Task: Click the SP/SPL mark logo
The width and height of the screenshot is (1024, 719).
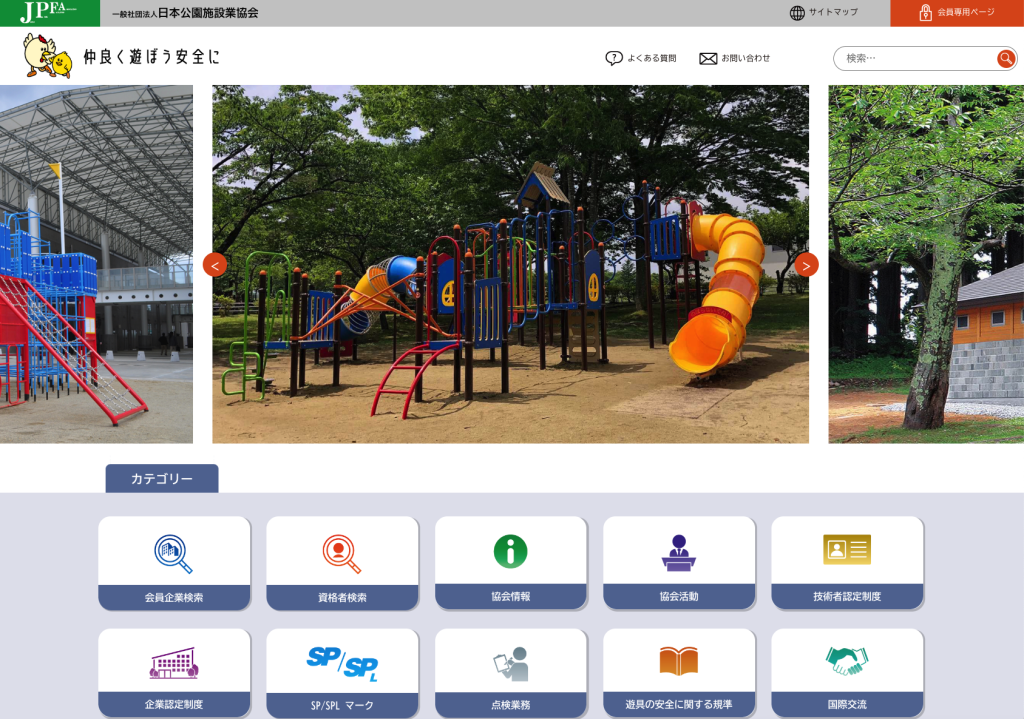Action: pos(342,663)
